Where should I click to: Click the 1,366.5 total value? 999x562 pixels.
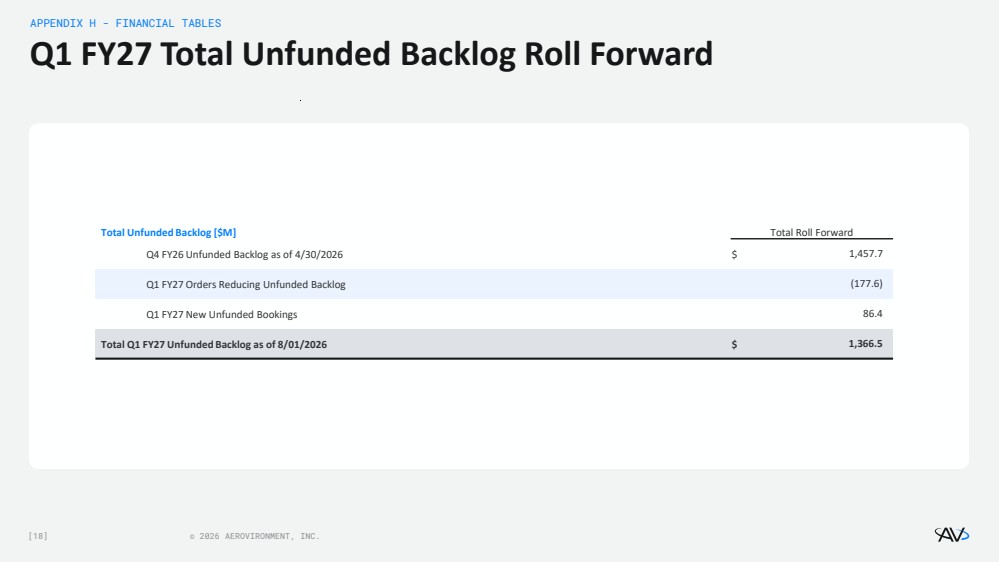click(865, 343)
